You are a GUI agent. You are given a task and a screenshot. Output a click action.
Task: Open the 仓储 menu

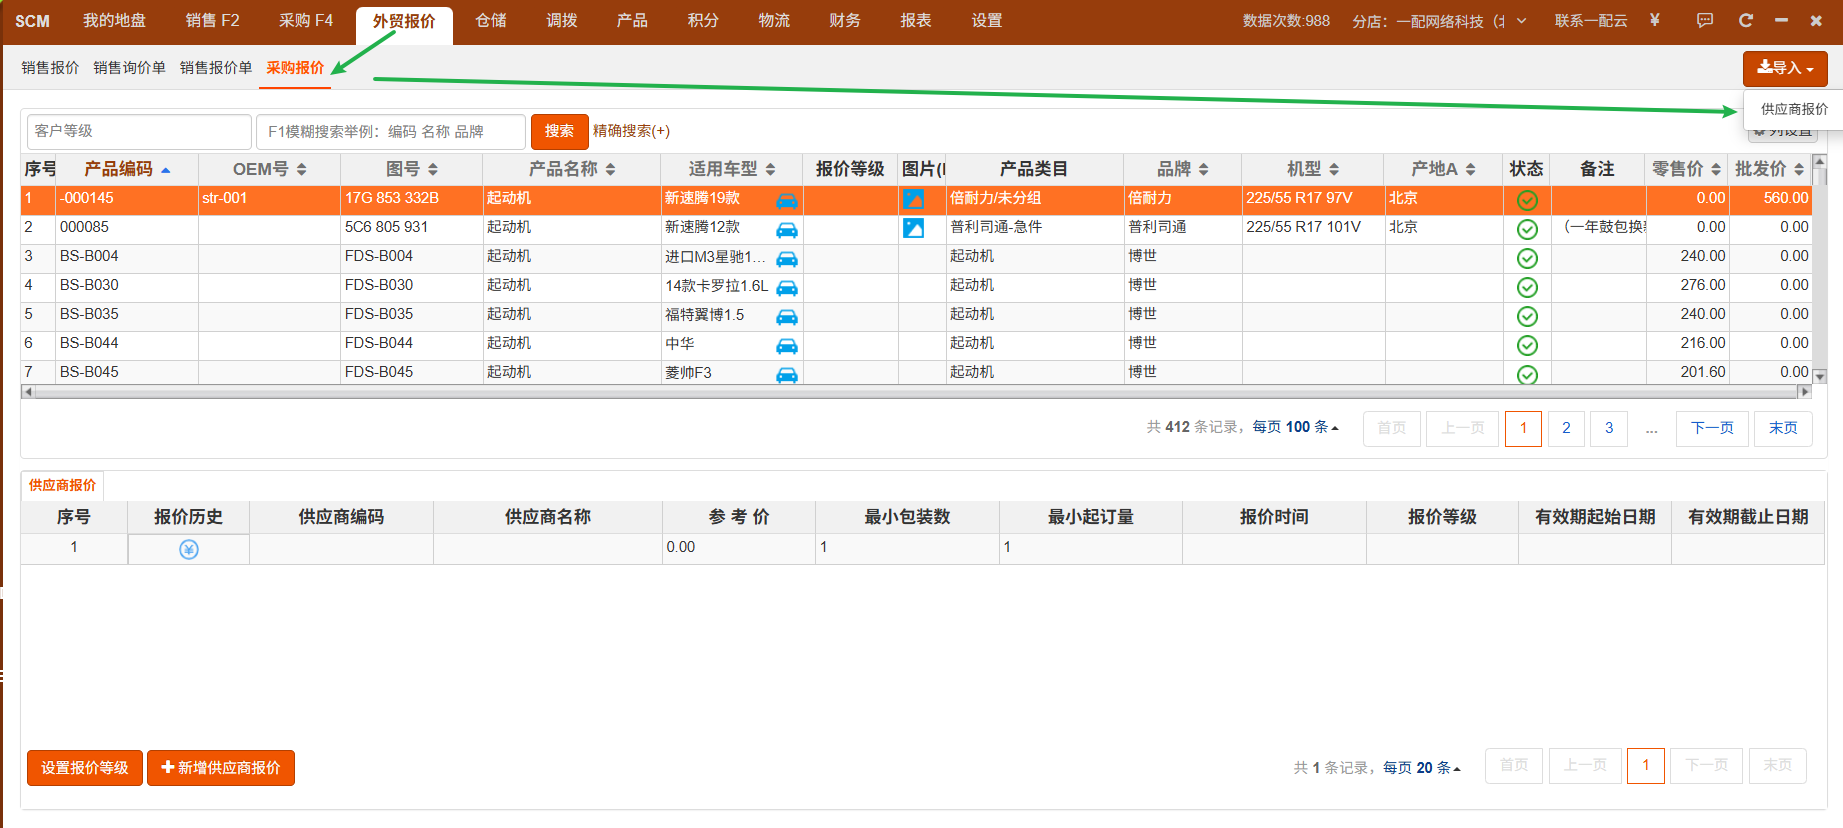(491, 21)
